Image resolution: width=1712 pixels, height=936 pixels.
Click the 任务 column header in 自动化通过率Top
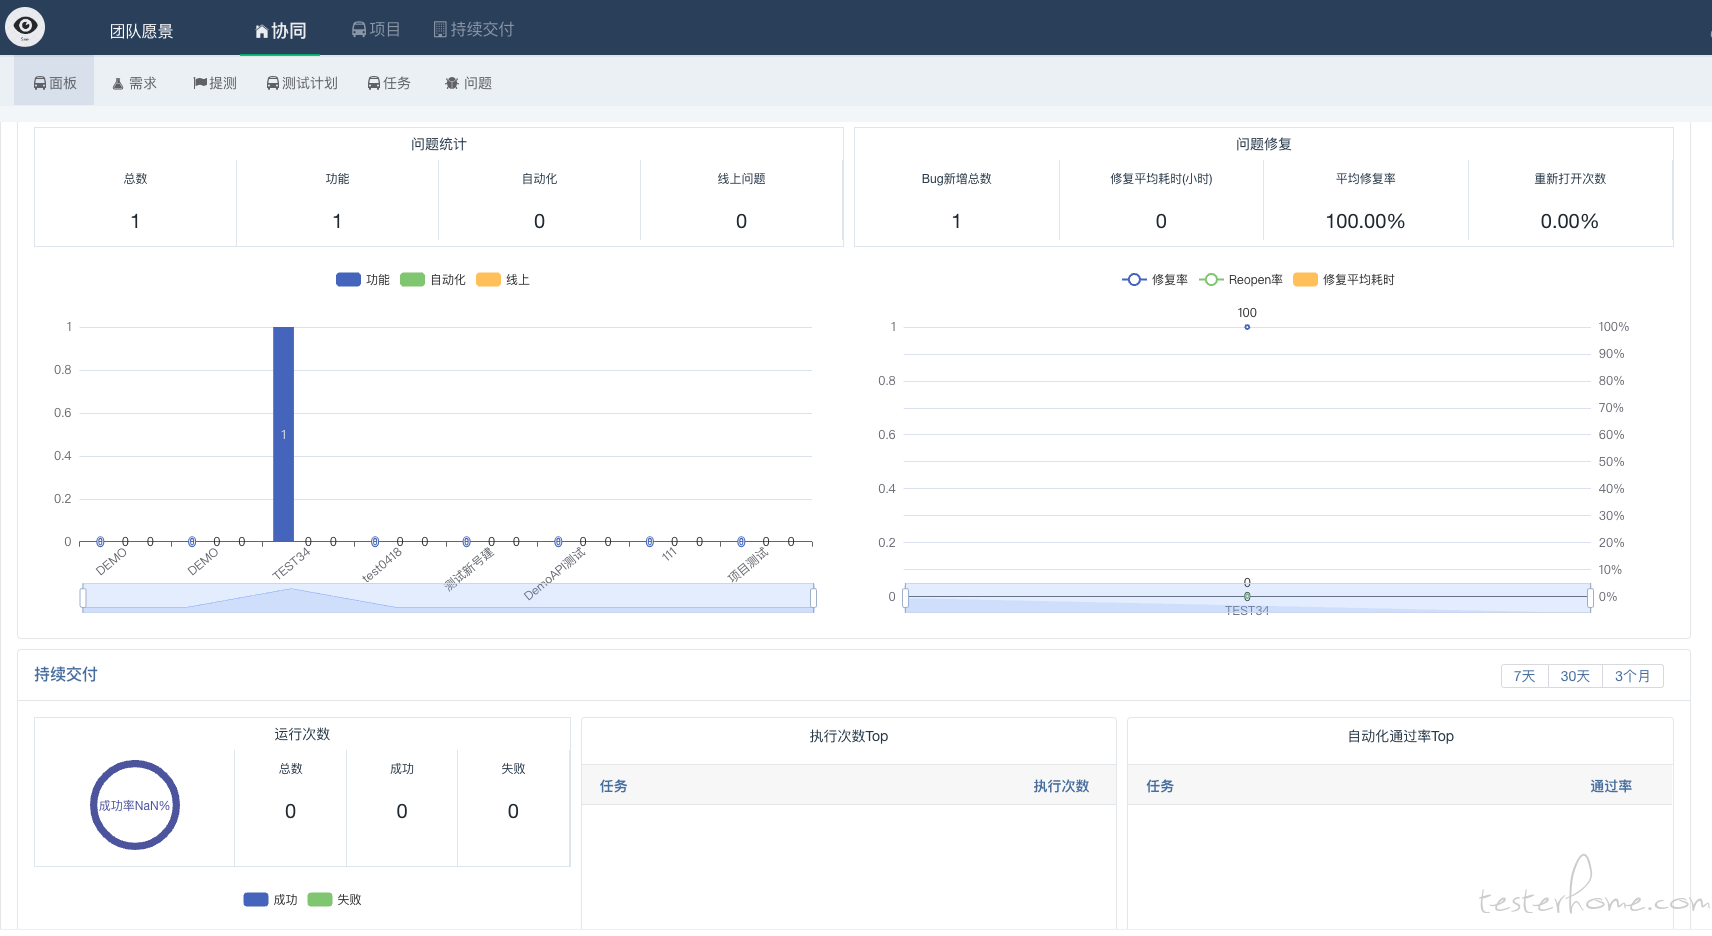coord(1160,786)
